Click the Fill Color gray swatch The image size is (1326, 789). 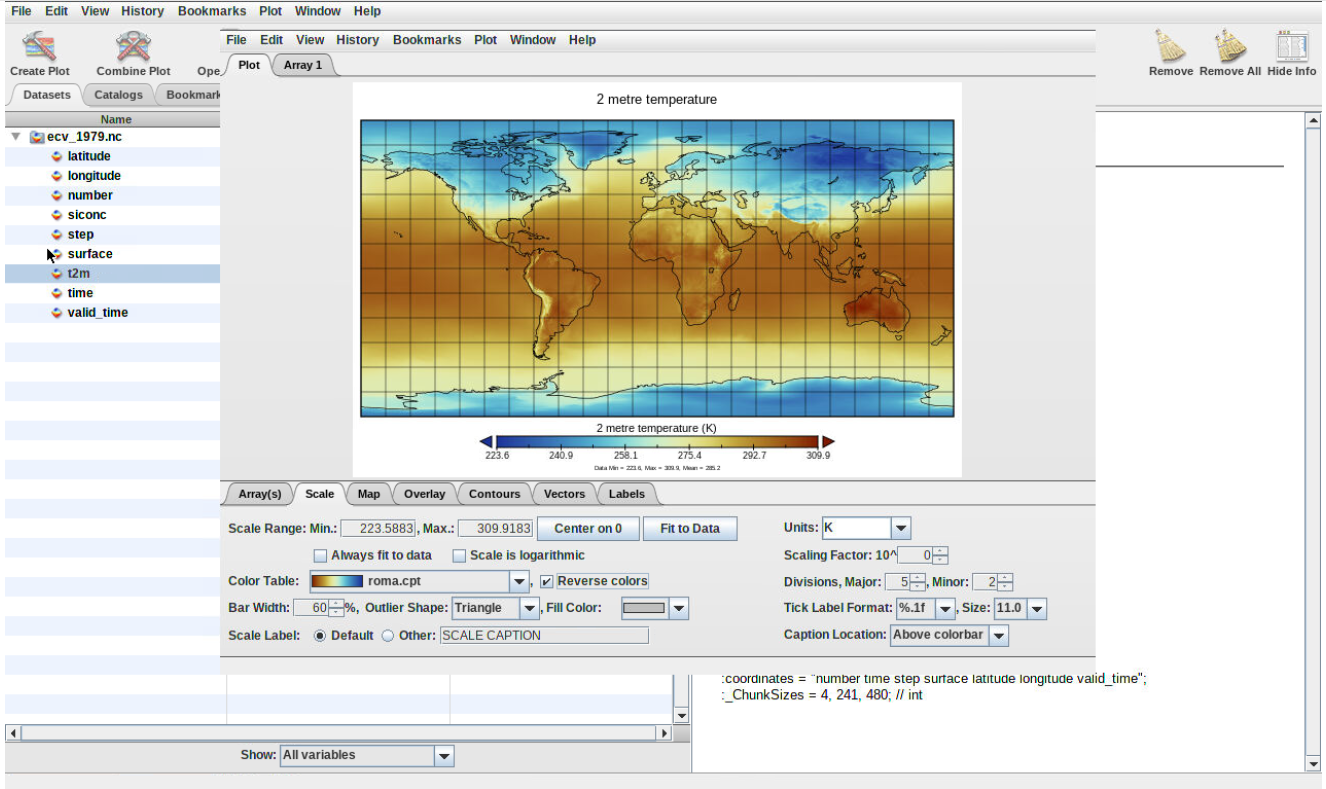[x=644, y=608]
